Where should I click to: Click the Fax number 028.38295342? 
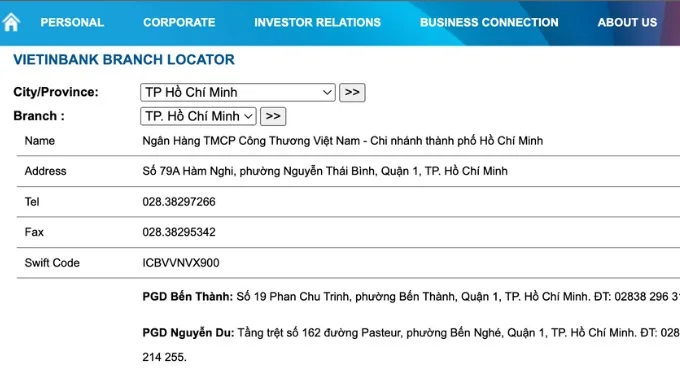click(179, 232)
